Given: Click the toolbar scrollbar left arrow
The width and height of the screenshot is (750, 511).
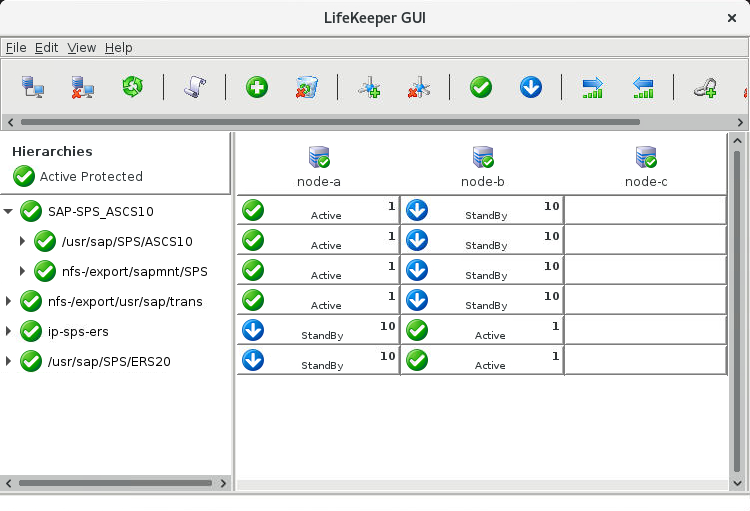Looking at the screenshot, I should coord(11,122).
